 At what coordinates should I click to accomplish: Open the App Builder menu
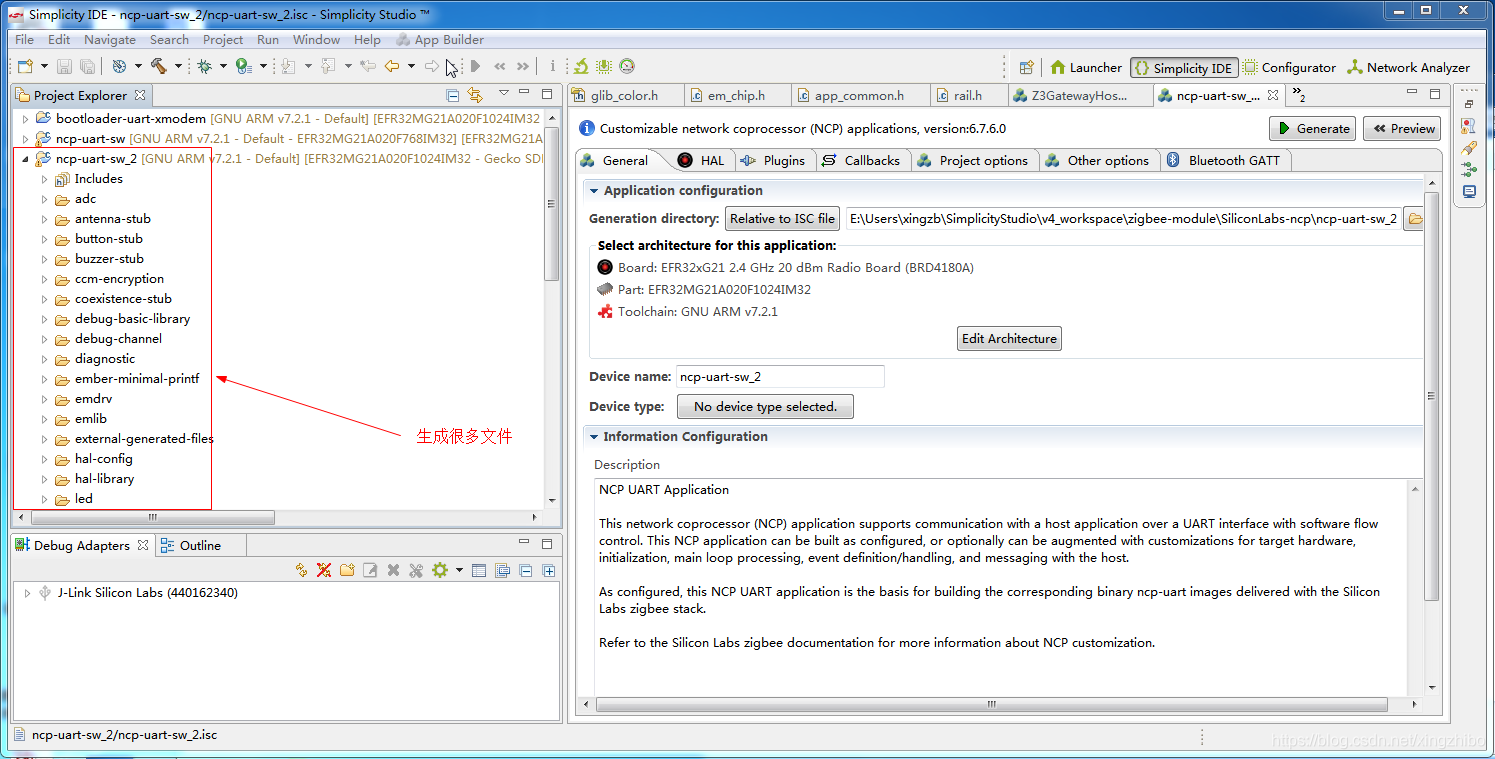coord(440,39)
